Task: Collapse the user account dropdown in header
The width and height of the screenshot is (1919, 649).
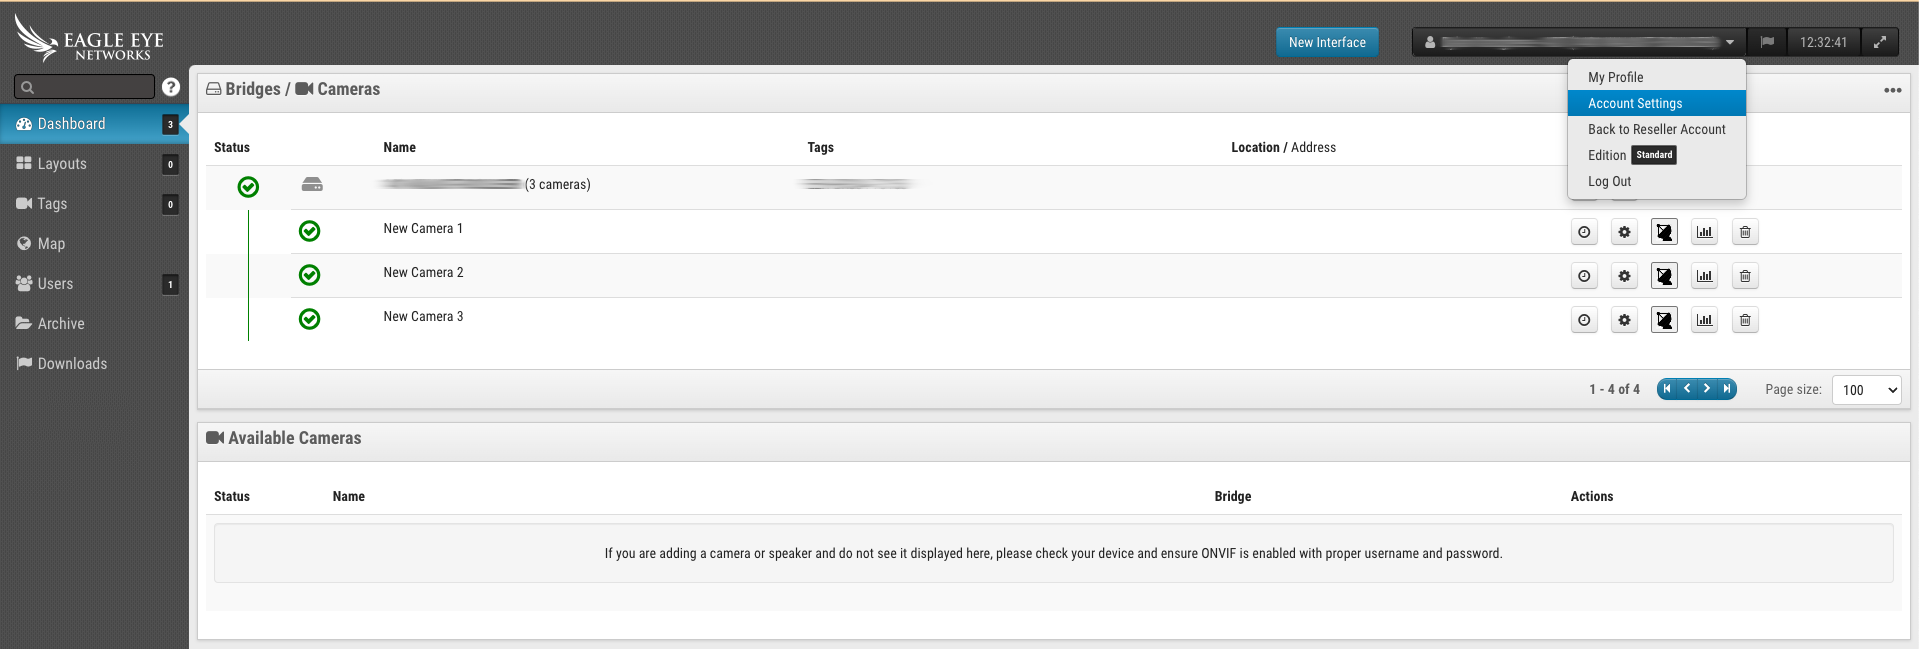Action: click(x=1579, y=42)
